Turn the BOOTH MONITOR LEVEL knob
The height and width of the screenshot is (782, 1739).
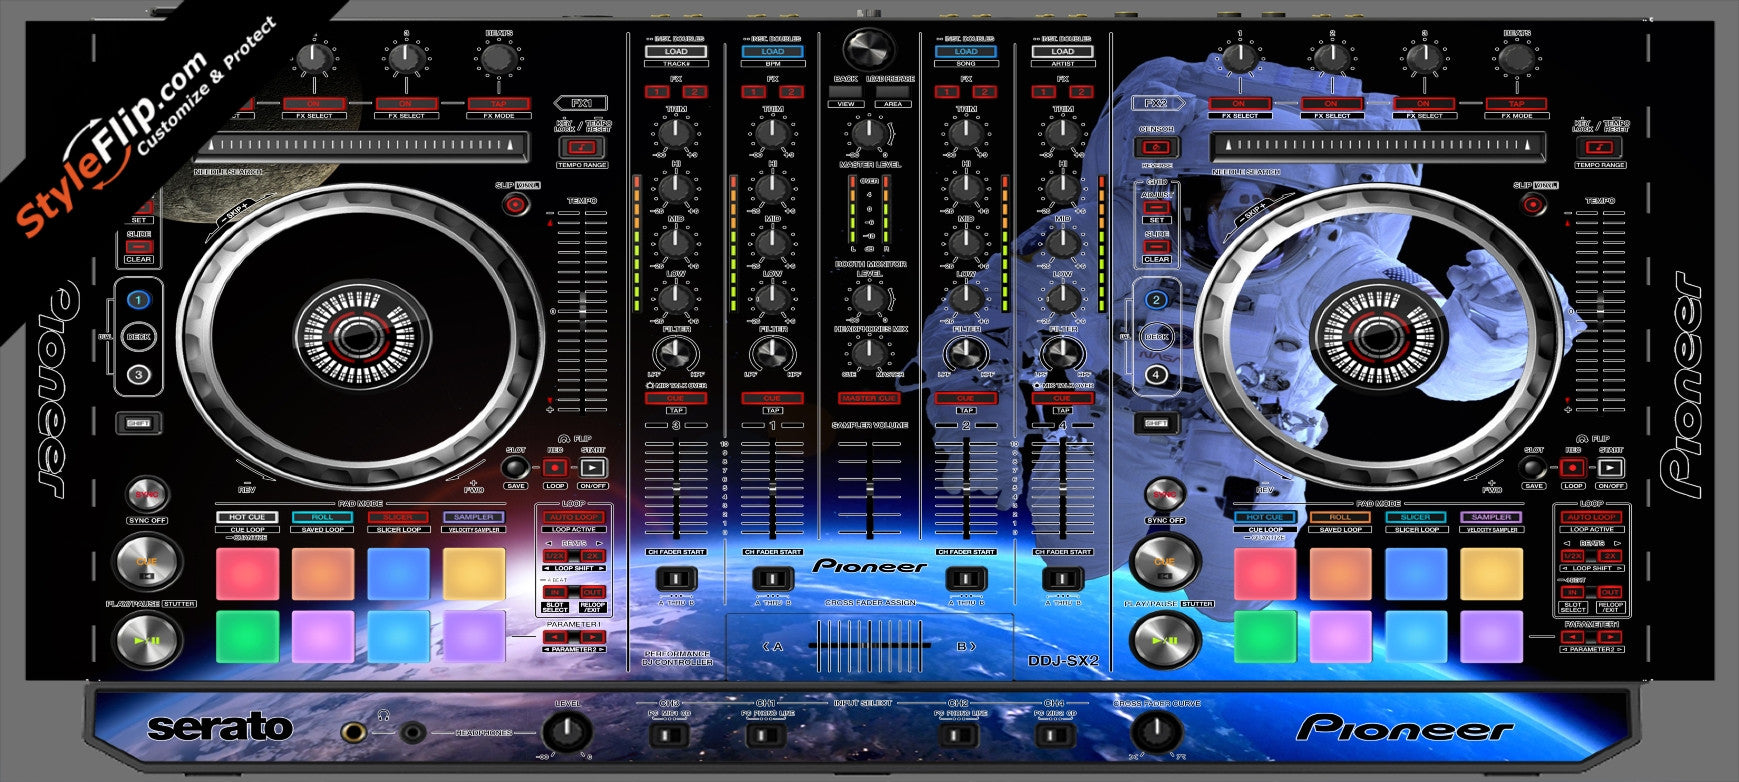pyautogui.click(x=868, y=298)
